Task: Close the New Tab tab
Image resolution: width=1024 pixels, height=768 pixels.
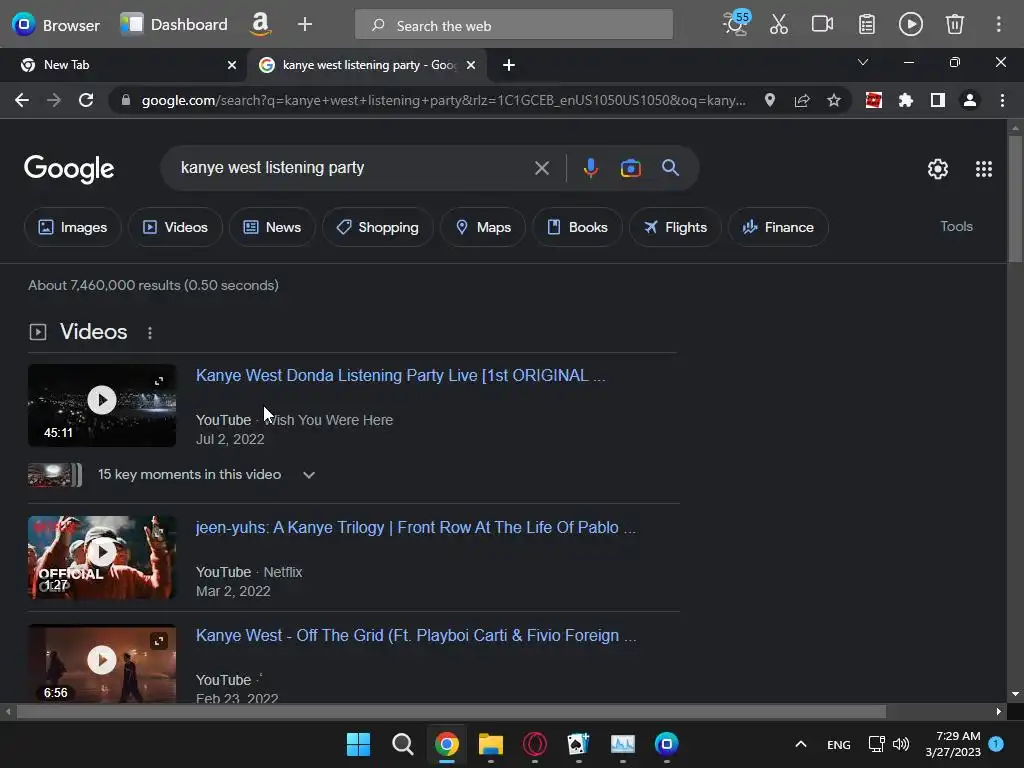Action: point(232,65)
